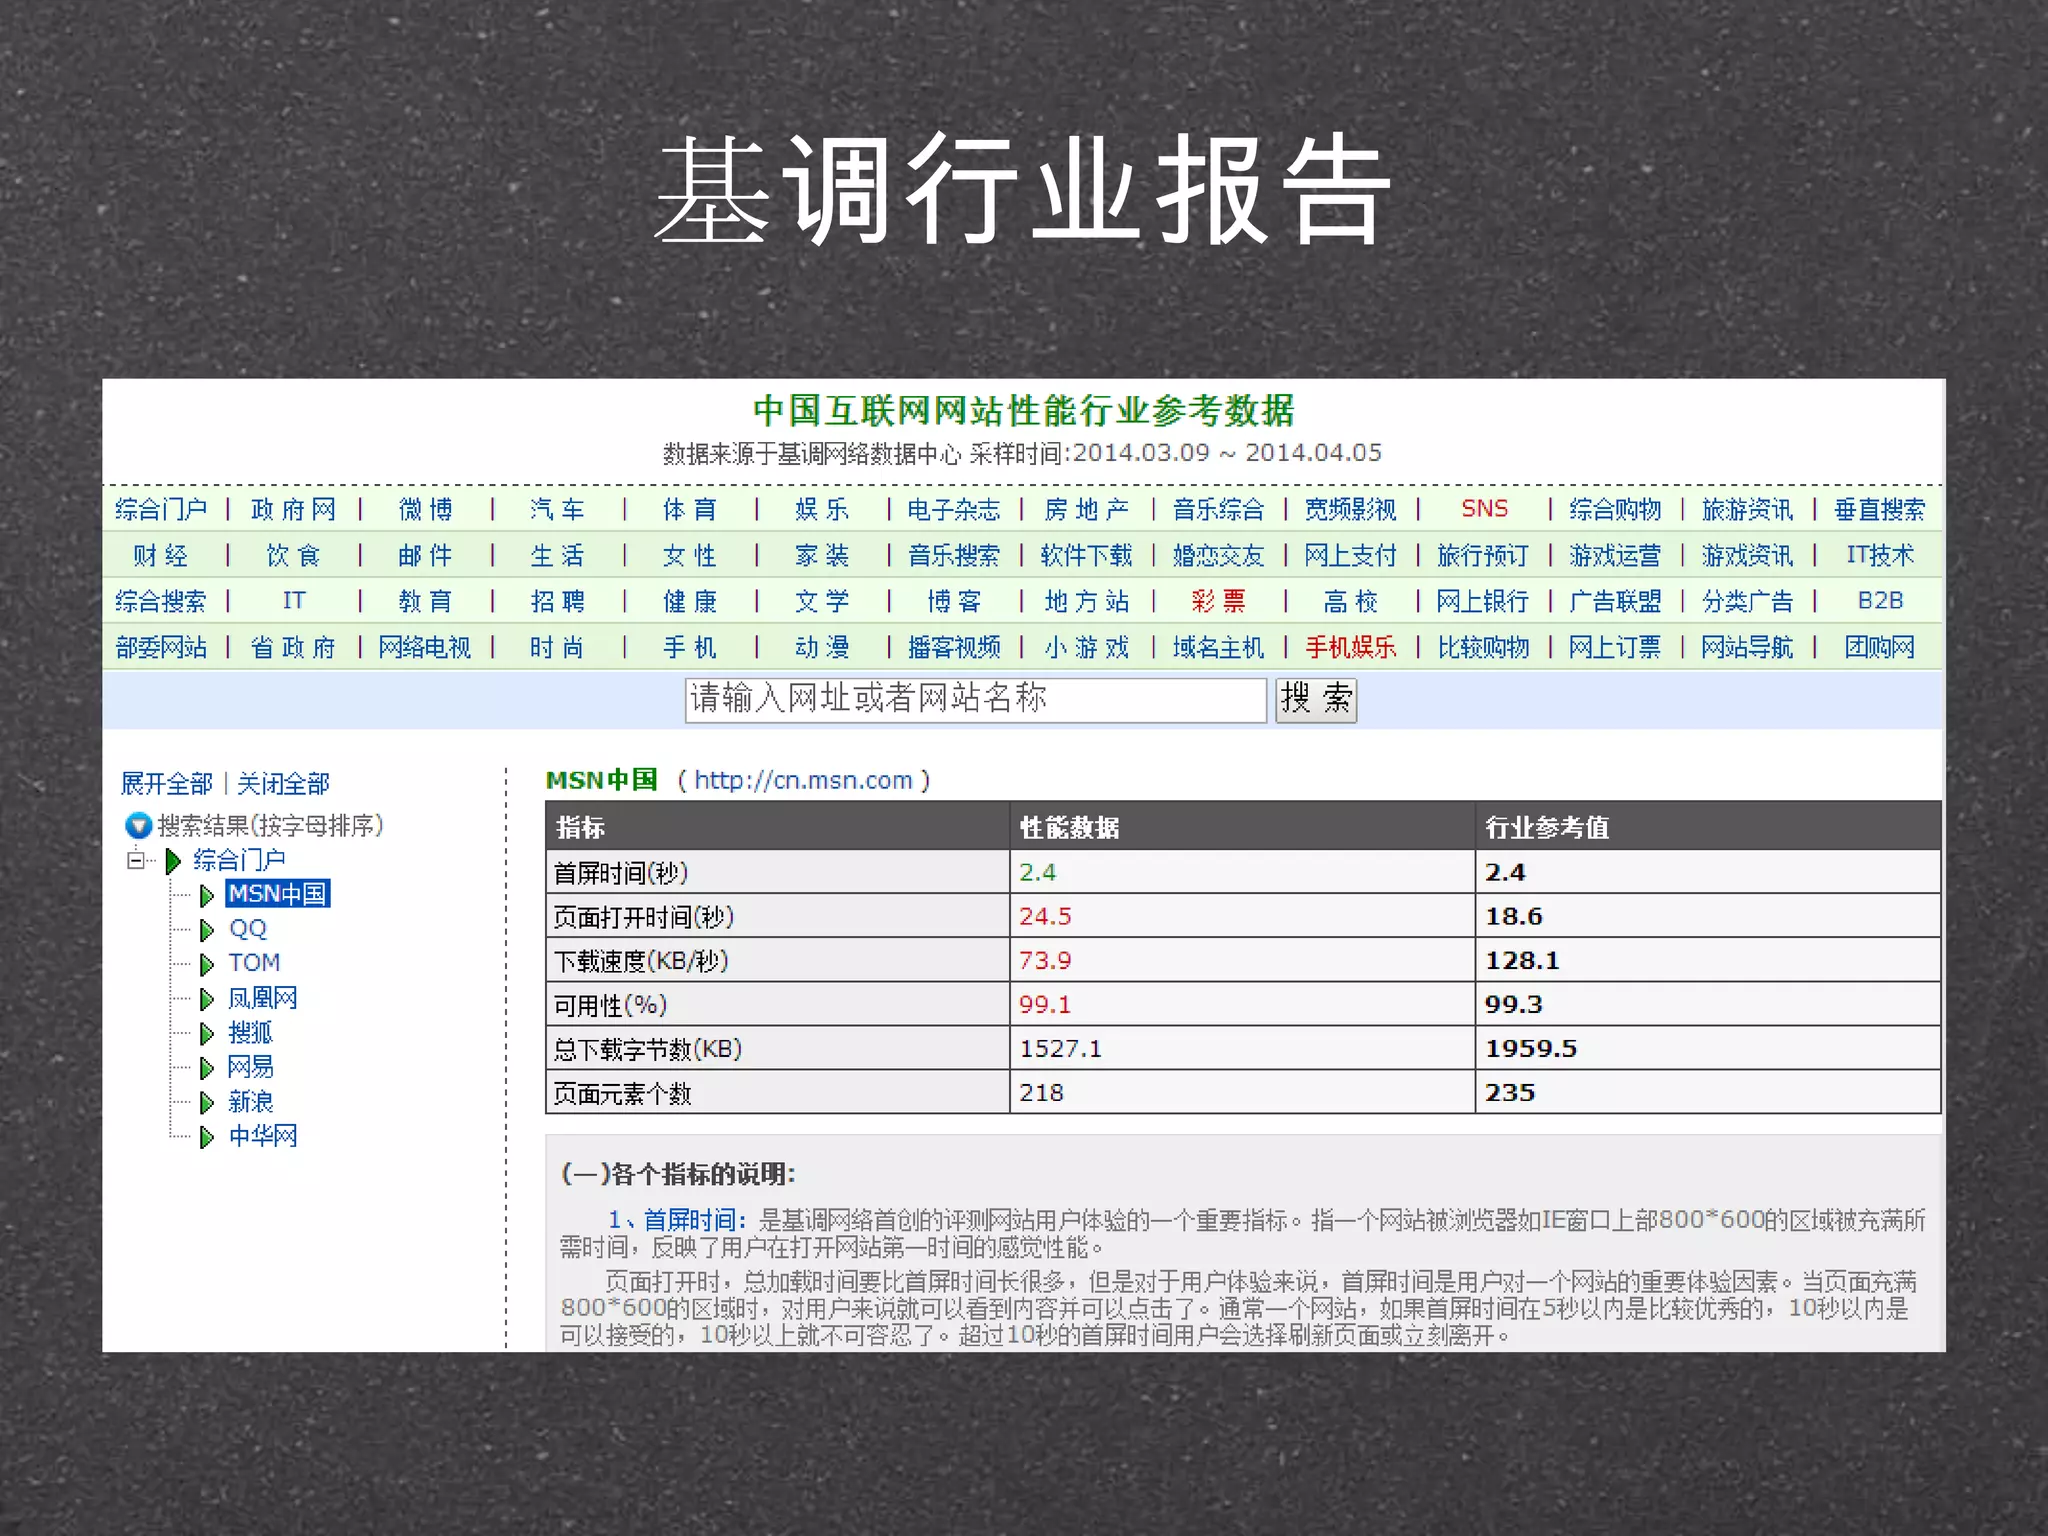Click the 73.9 download speed value

tap(1045, 960)
